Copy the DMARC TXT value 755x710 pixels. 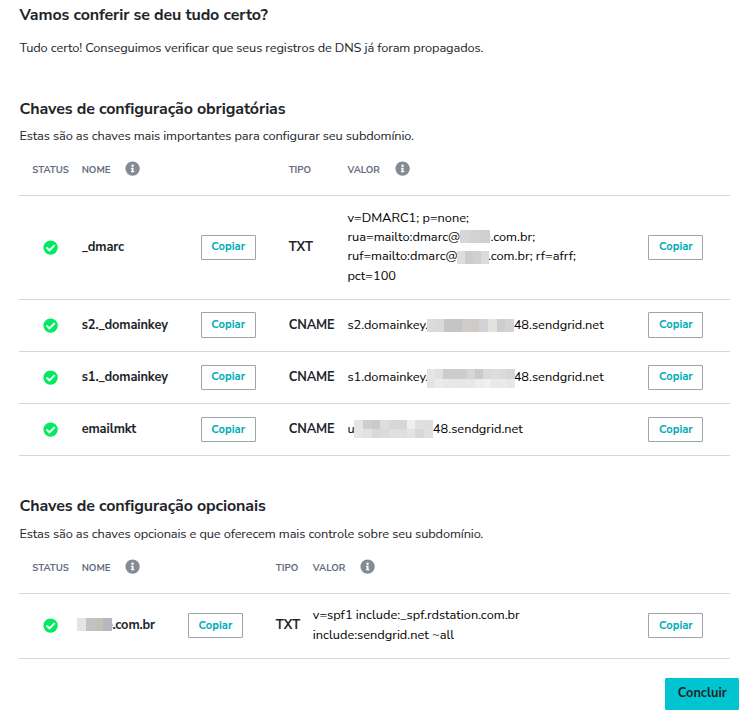(x=675, y=247)
